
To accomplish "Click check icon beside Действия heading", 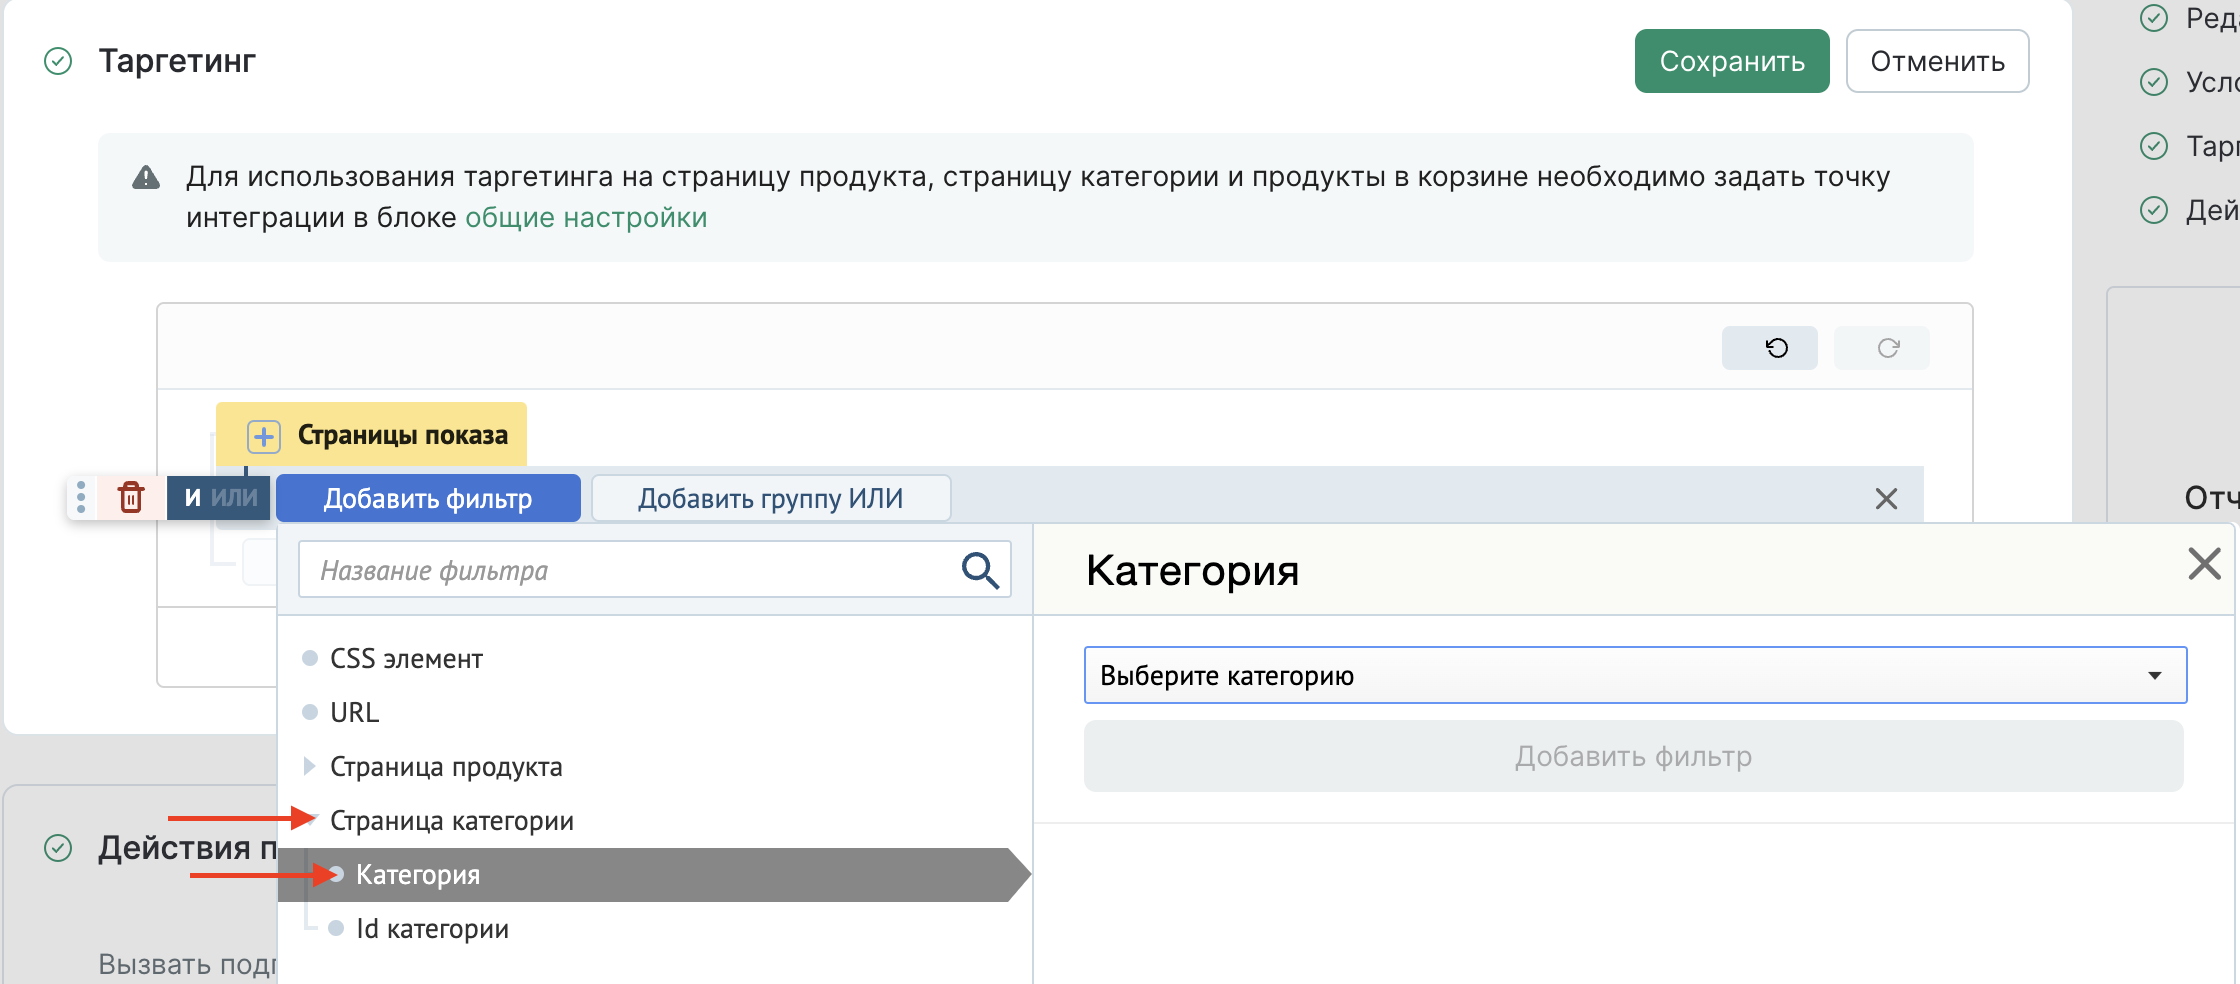I will point(58,848).
